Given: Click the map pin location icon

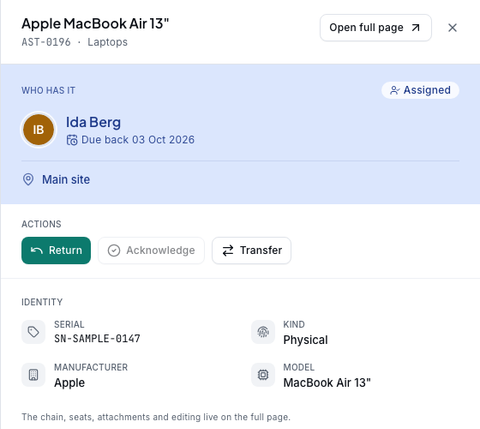Looking at the screenshot, I should [x=28, y=179].
